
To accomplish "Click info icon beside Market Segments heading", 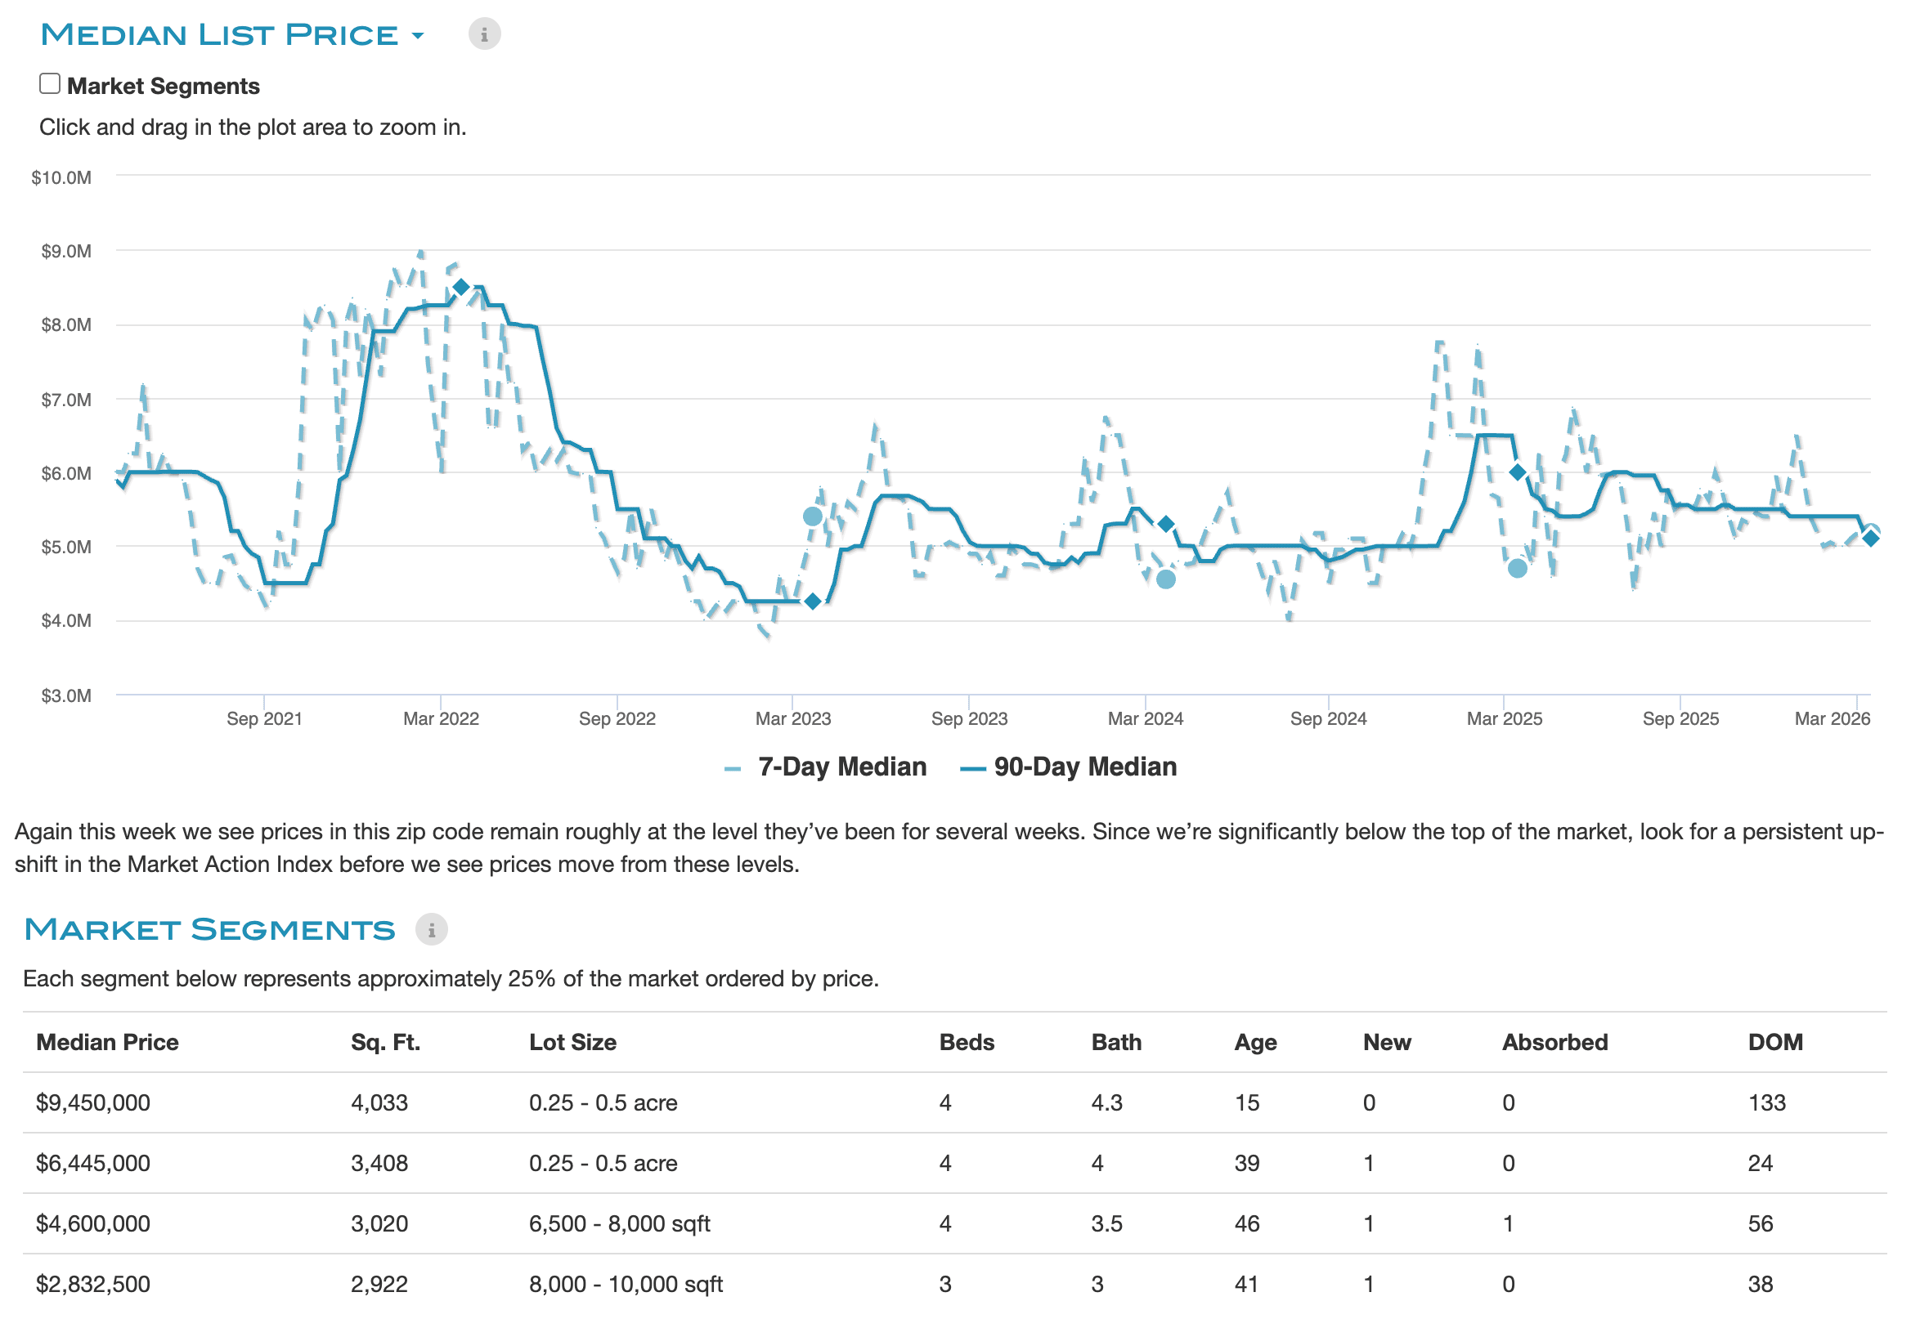I will point(431,929).
